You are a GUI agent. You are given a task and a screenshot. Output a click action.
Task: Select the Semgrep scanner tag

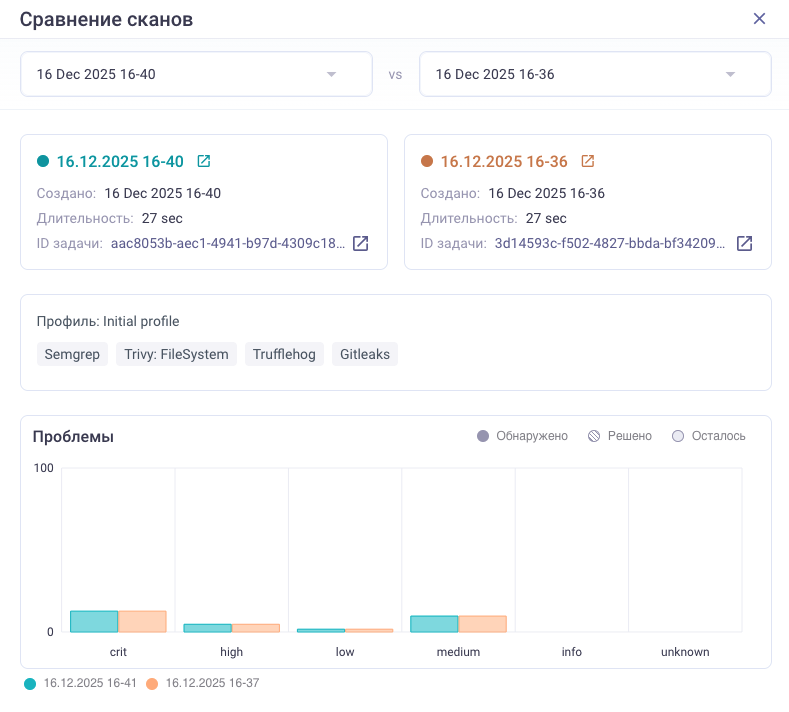pos(72,354)
